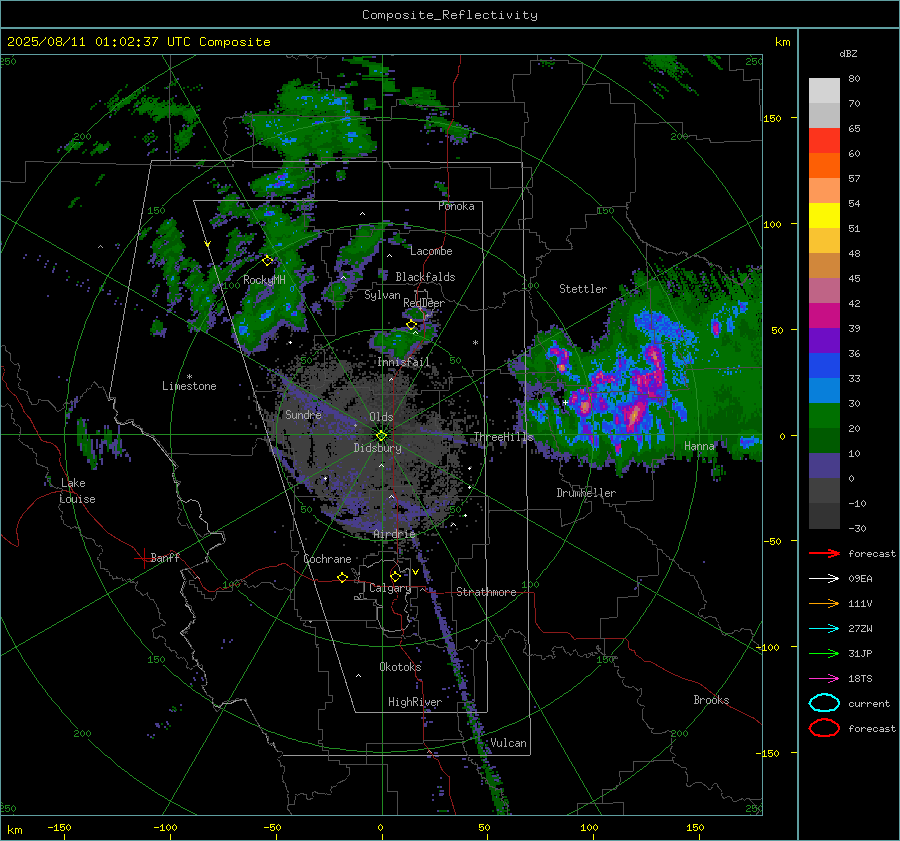The width and height of the screenshot is (900, 841).
Task: Click the Blackfalds town label
Action: [x=425, y=277]
